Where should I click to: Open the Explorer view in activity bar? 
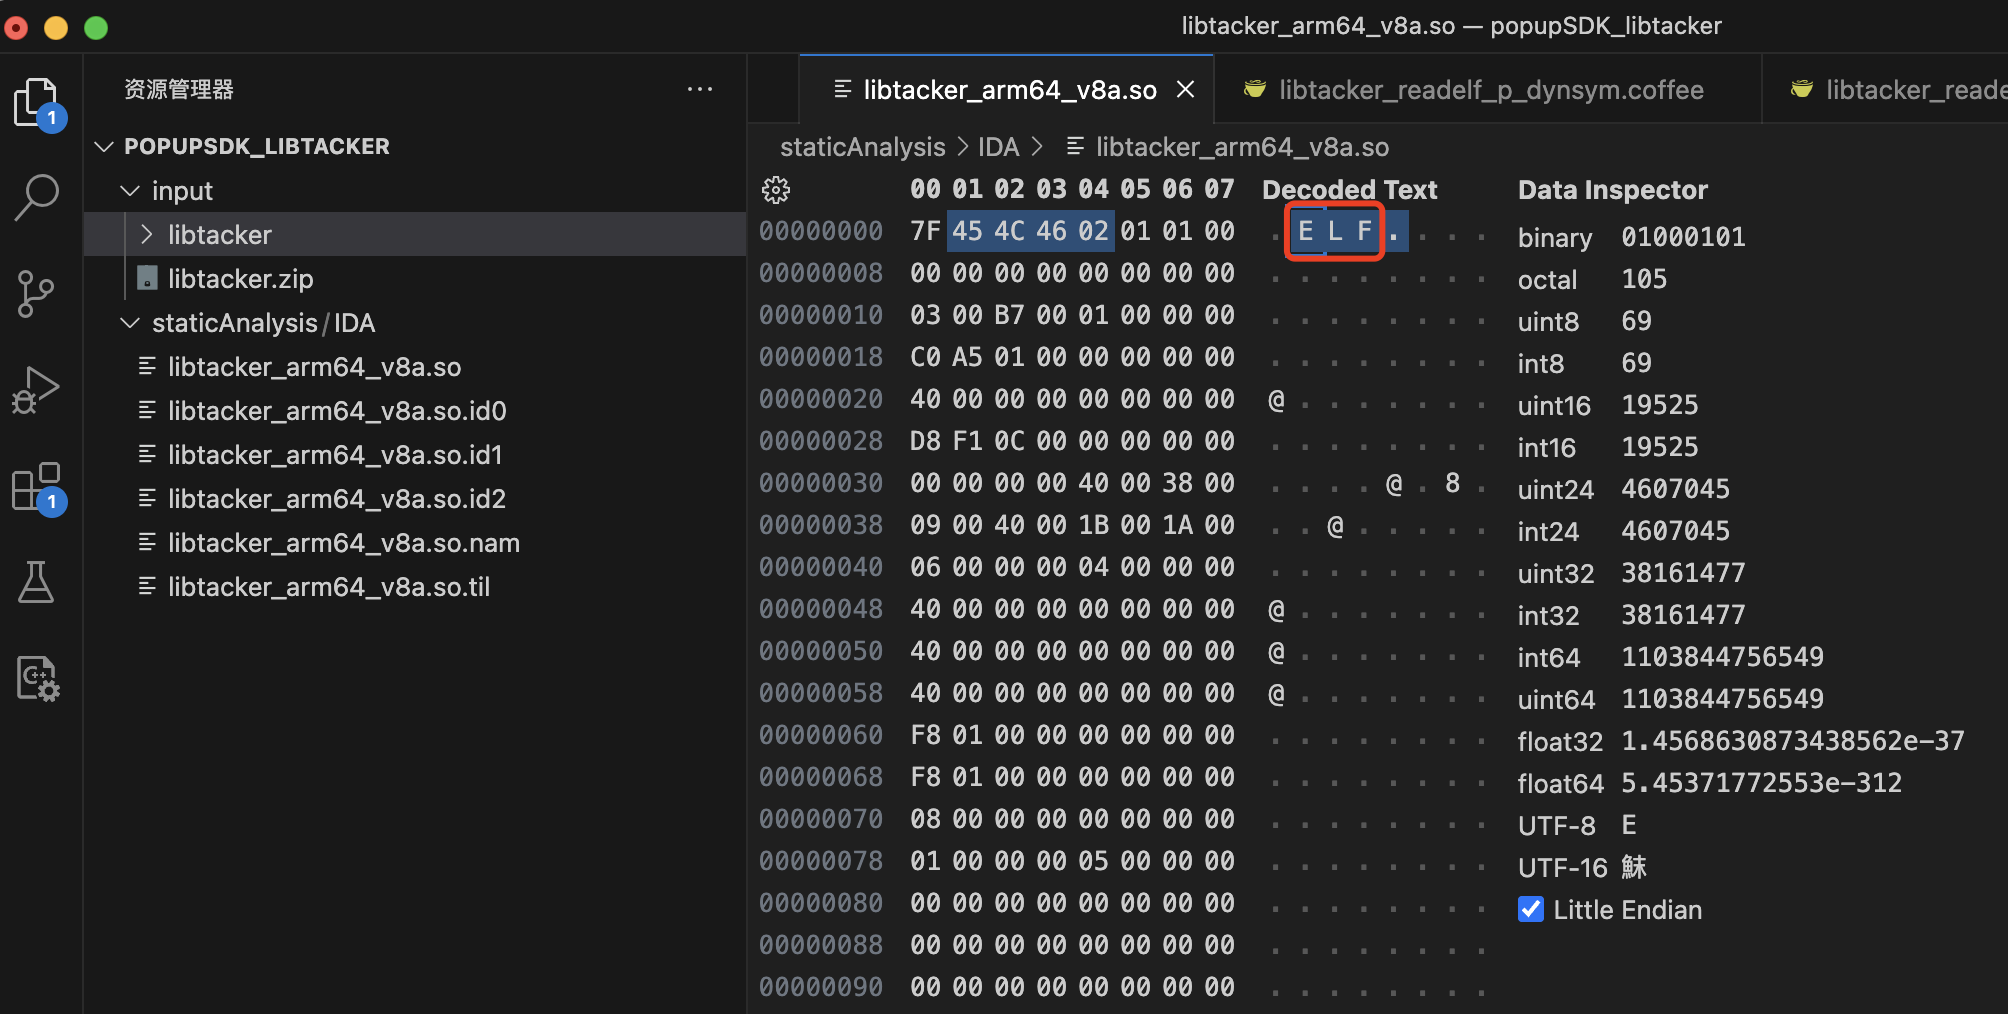[38, 103]
